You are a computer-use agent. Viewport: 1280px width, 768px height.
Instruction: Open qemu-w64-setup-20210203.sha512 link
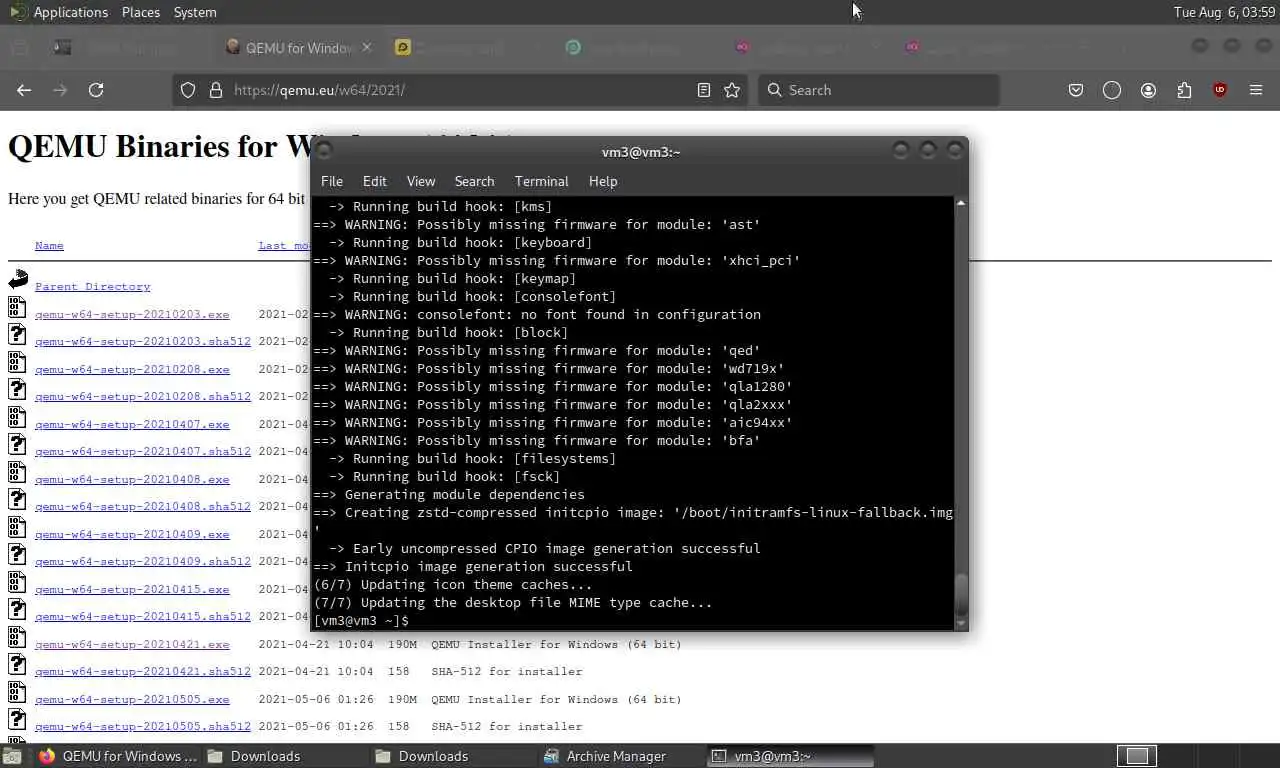143,341
